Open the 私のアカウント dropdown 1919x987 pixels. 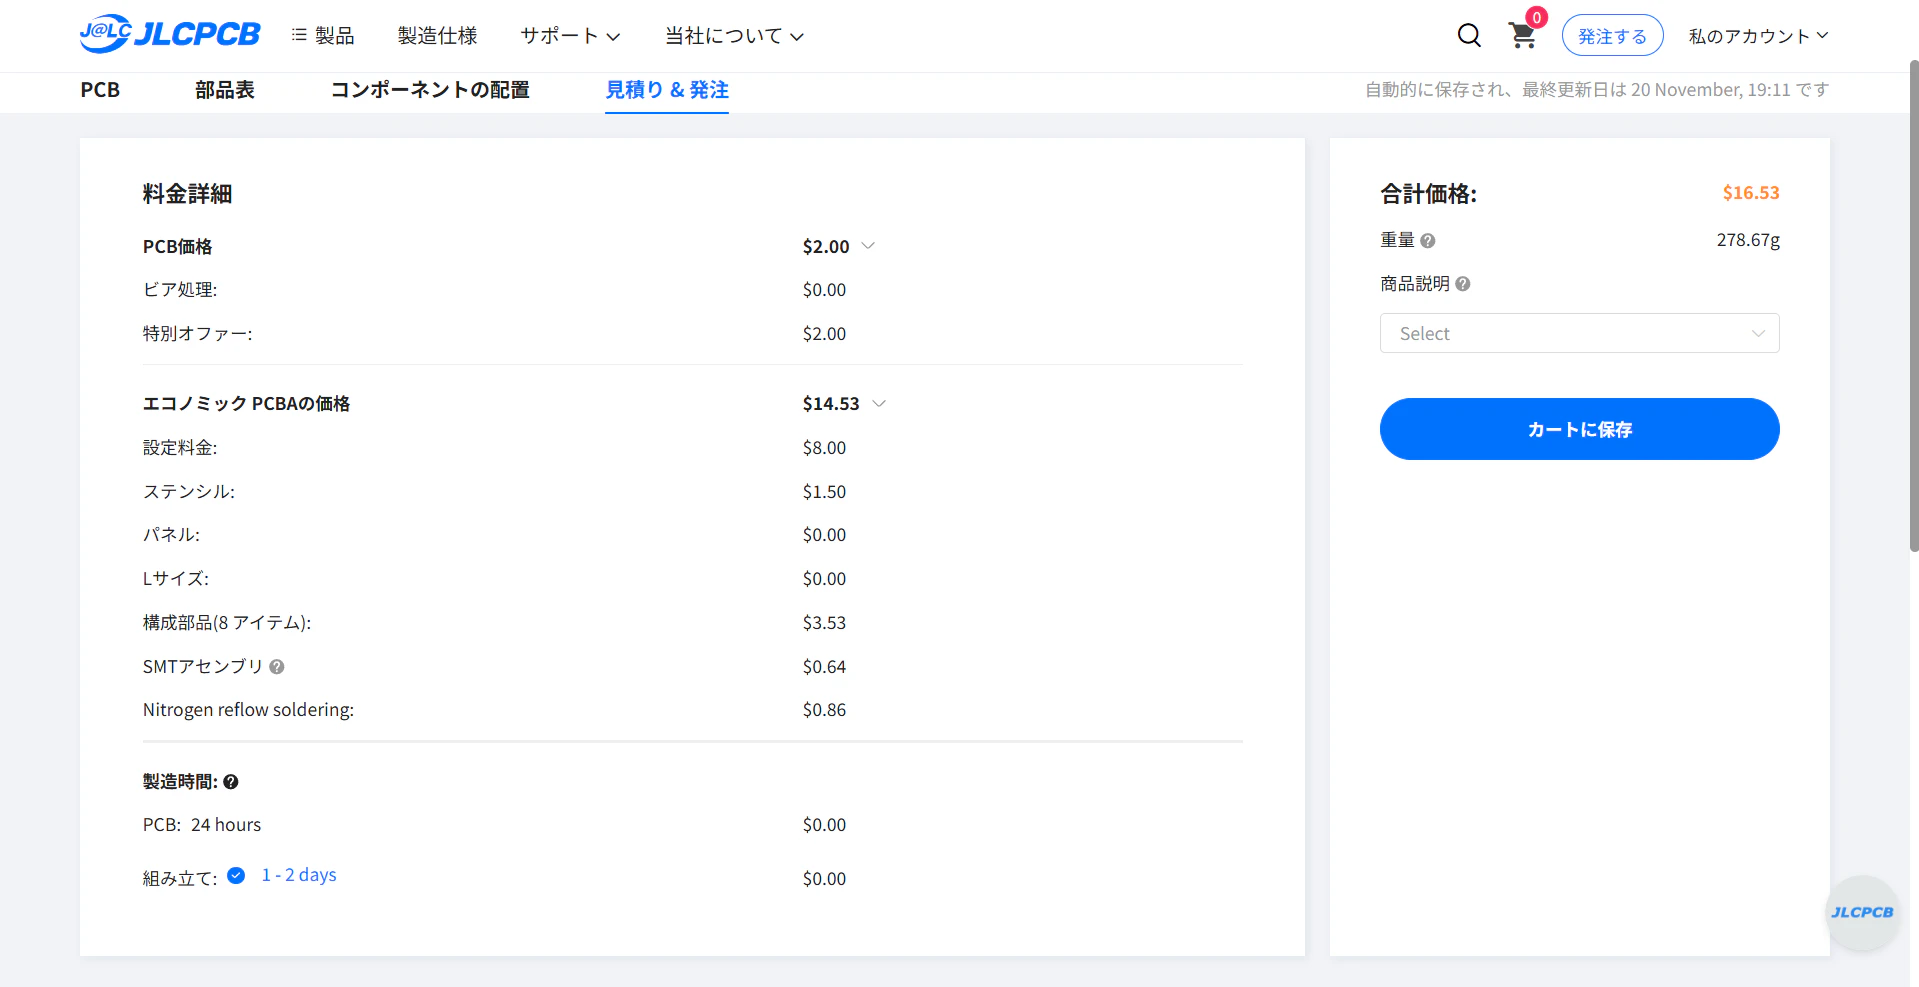point(1758,36)
